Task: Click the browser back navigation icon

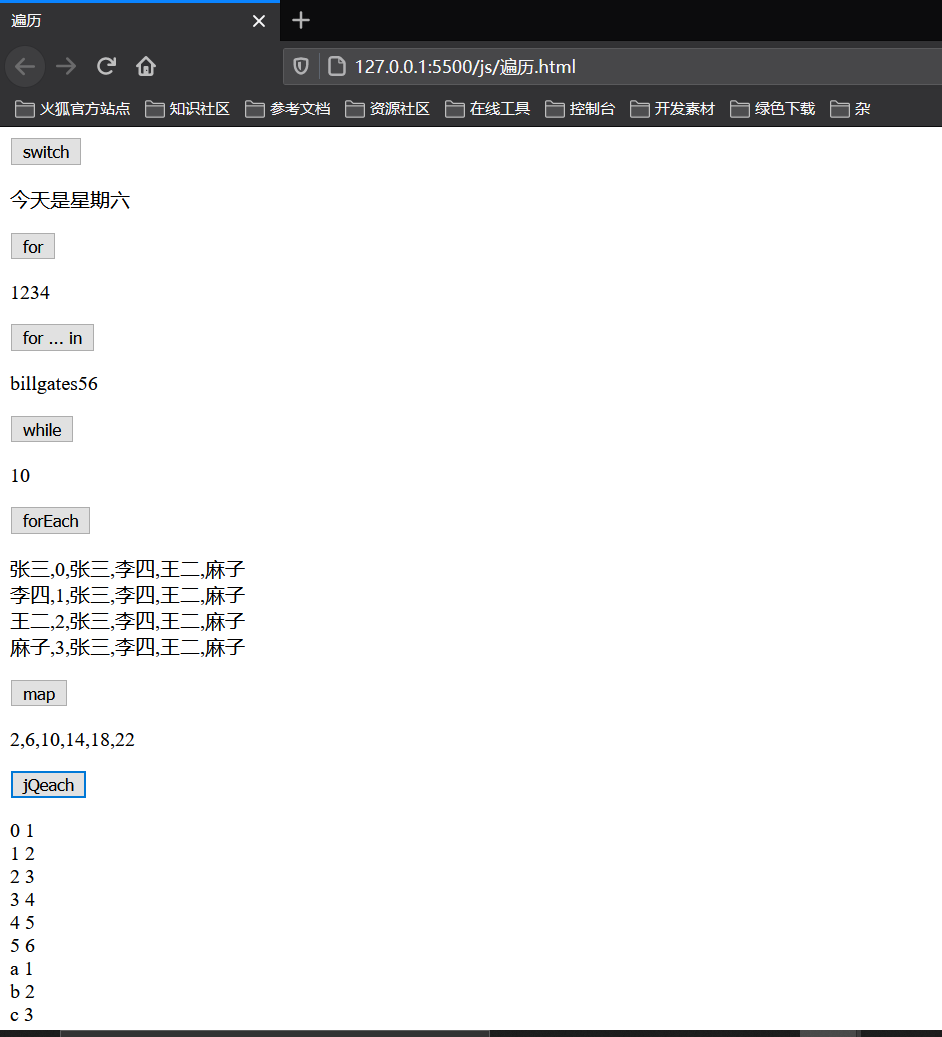Action: pyautogui.click(x=24, y=66)
